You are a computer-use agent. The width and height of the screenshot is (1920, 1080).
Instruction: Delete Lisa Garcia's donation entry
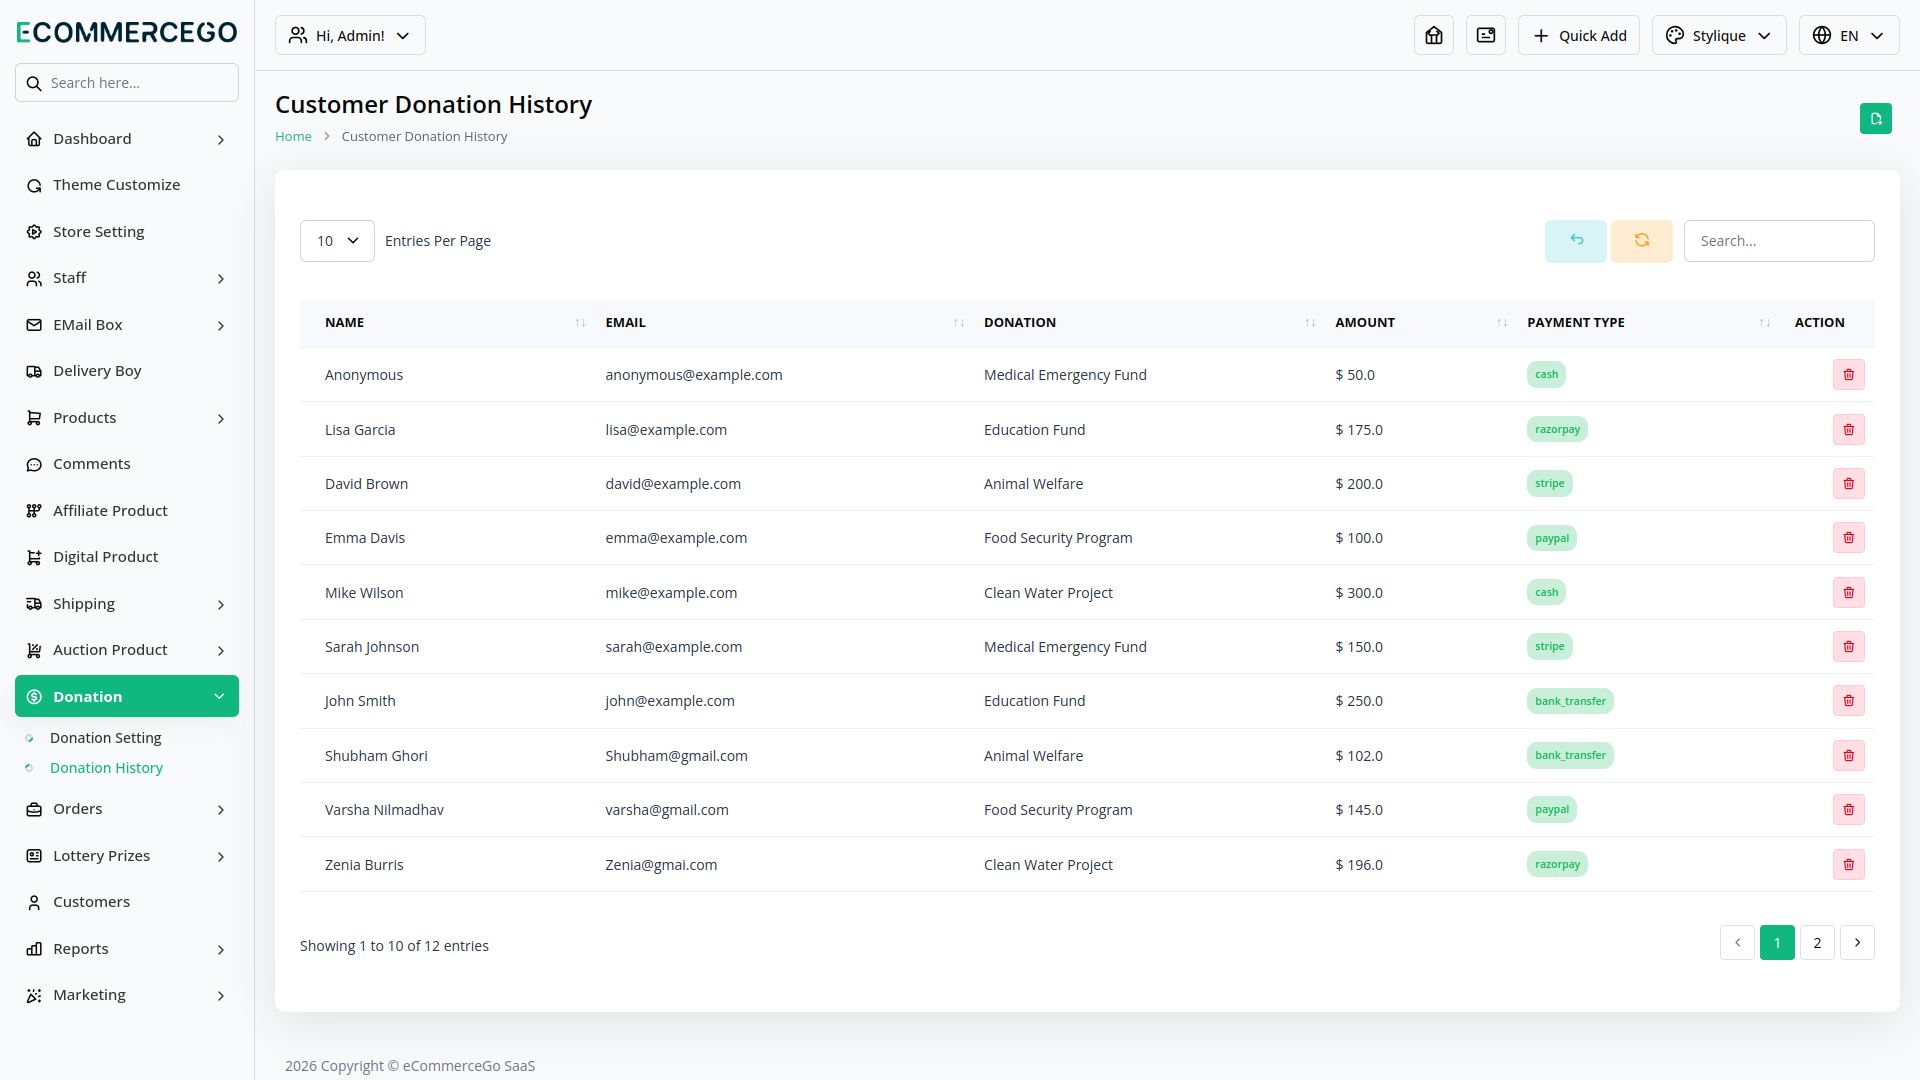coord(1849,430)
